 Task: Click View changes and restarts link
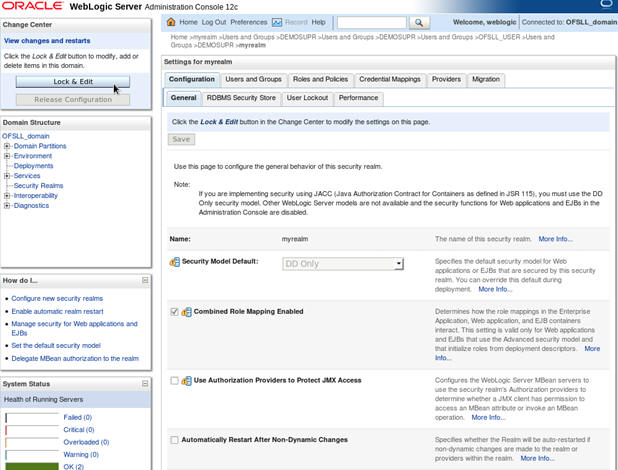coord(47,41)
